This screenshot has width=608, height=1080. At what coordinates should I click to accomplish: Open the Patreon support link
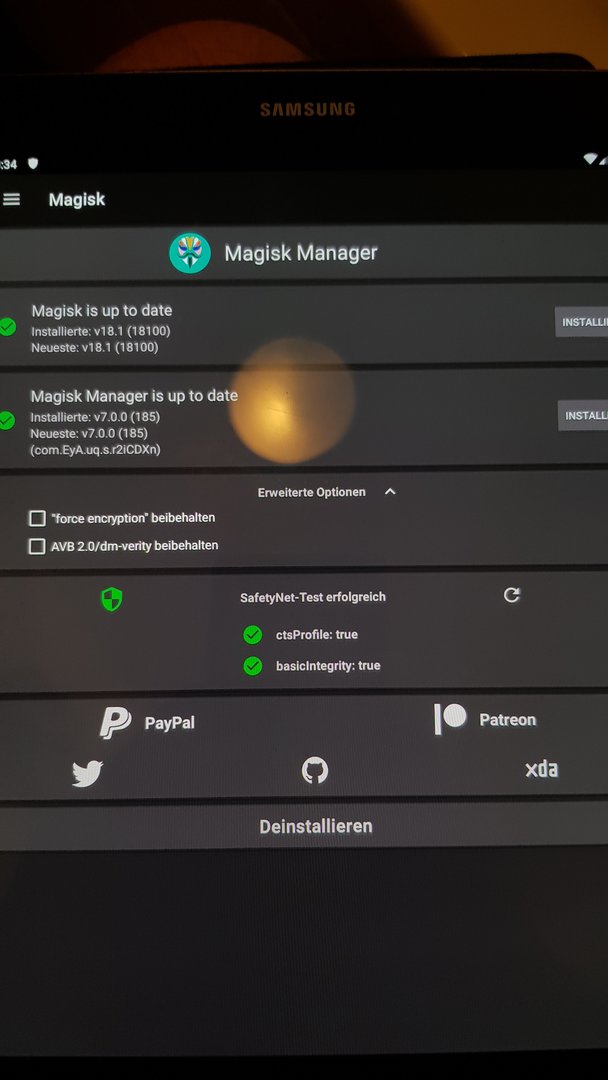[x=485, y=719]
